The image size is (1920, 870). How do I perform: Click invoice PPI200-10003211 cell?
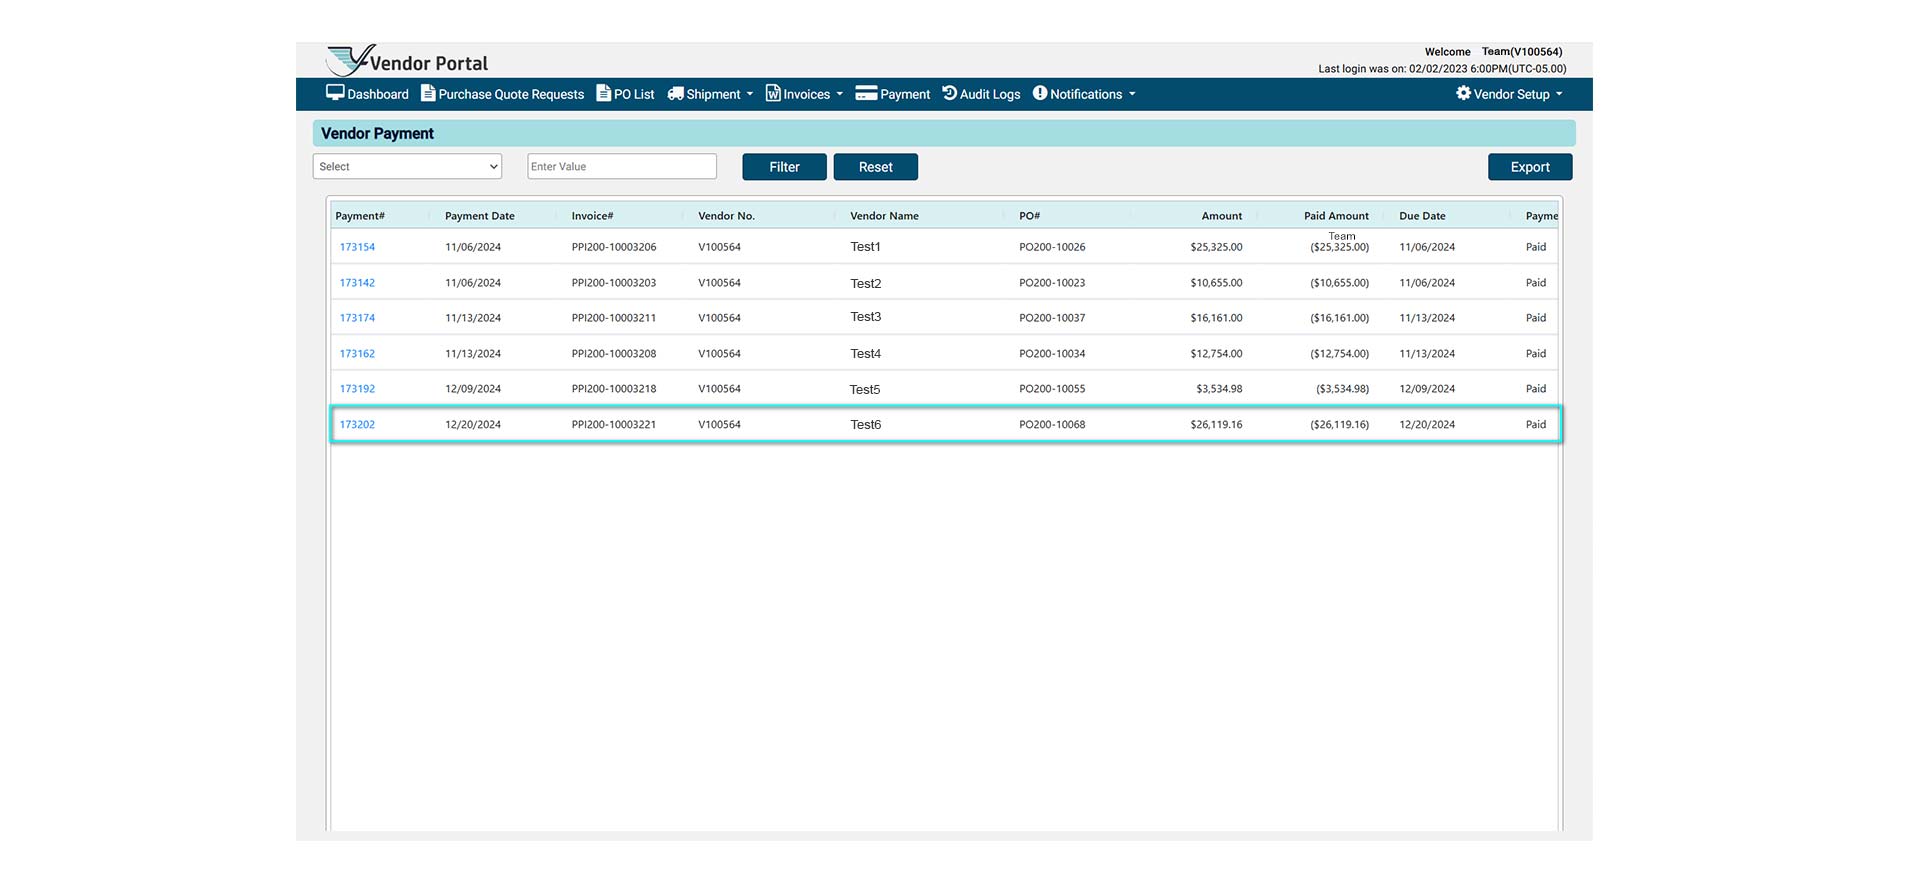pos(614,318)
